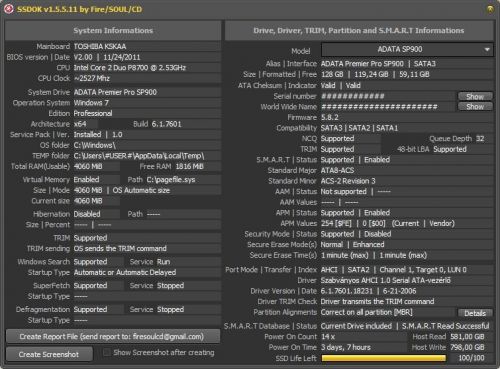Click Channel 1, Target 0, LUN 0 value

click(423, 270)
